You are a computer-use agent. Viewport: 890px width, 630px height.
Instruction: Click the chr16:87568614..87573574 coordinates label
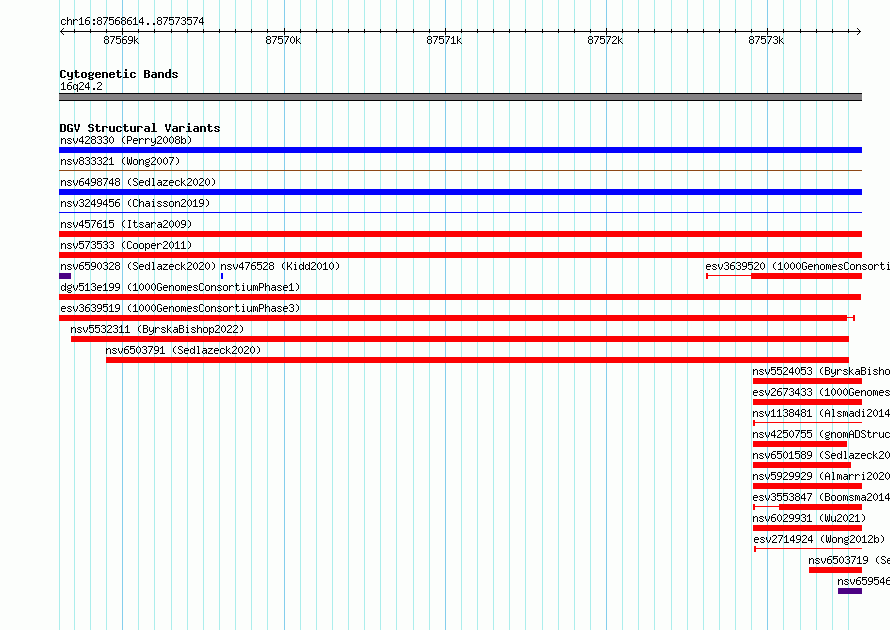click(132, 22)
